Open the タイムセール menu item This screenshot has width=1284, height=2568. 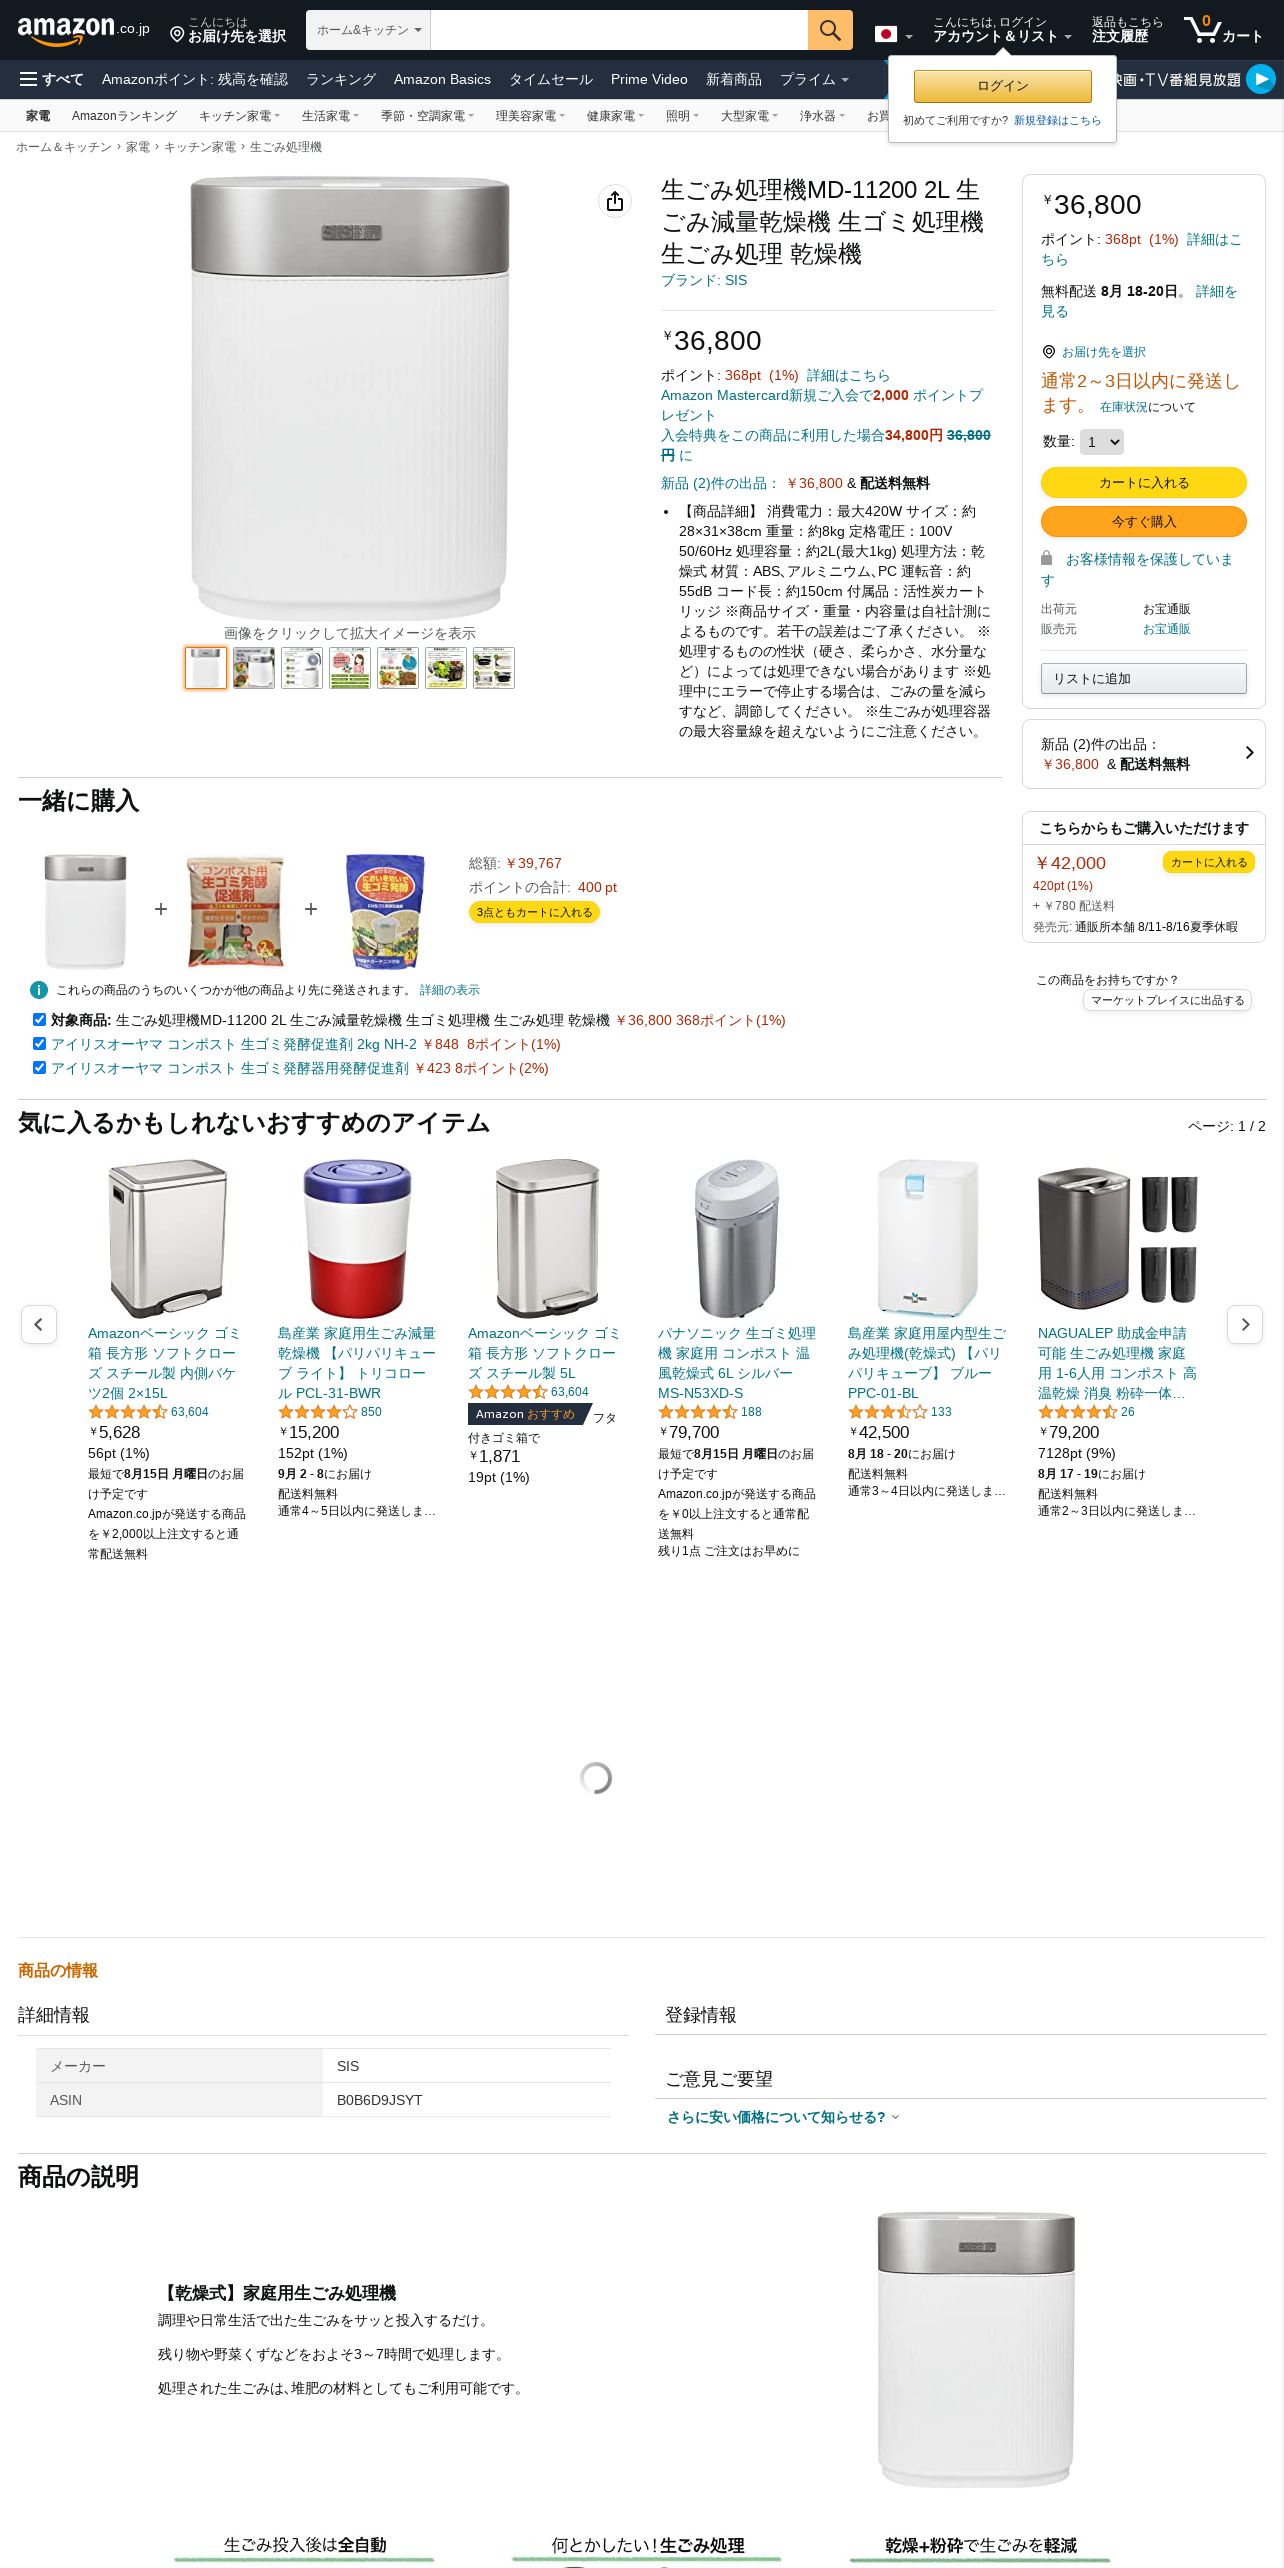pyautogui.click(x=550, y=79)
